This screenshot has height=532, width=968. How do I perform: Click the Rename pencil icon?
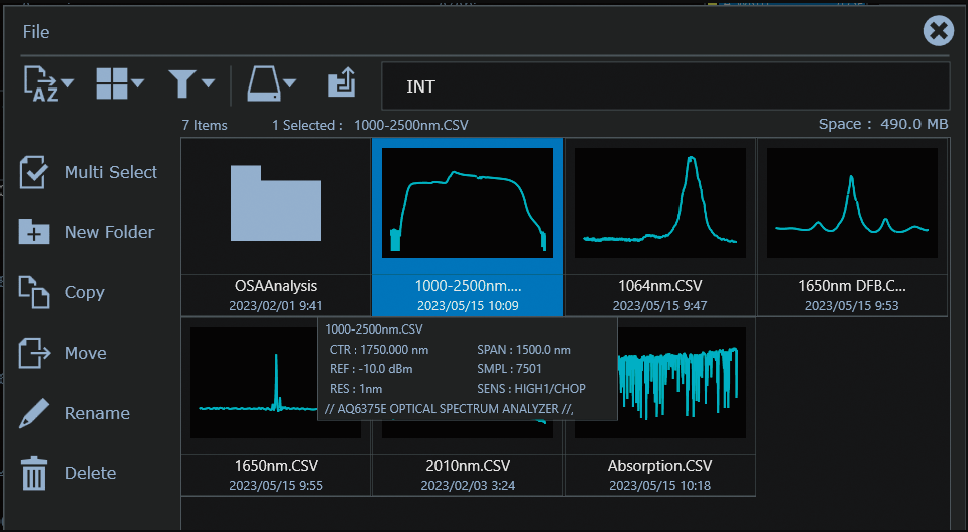(x=34, y=413)
